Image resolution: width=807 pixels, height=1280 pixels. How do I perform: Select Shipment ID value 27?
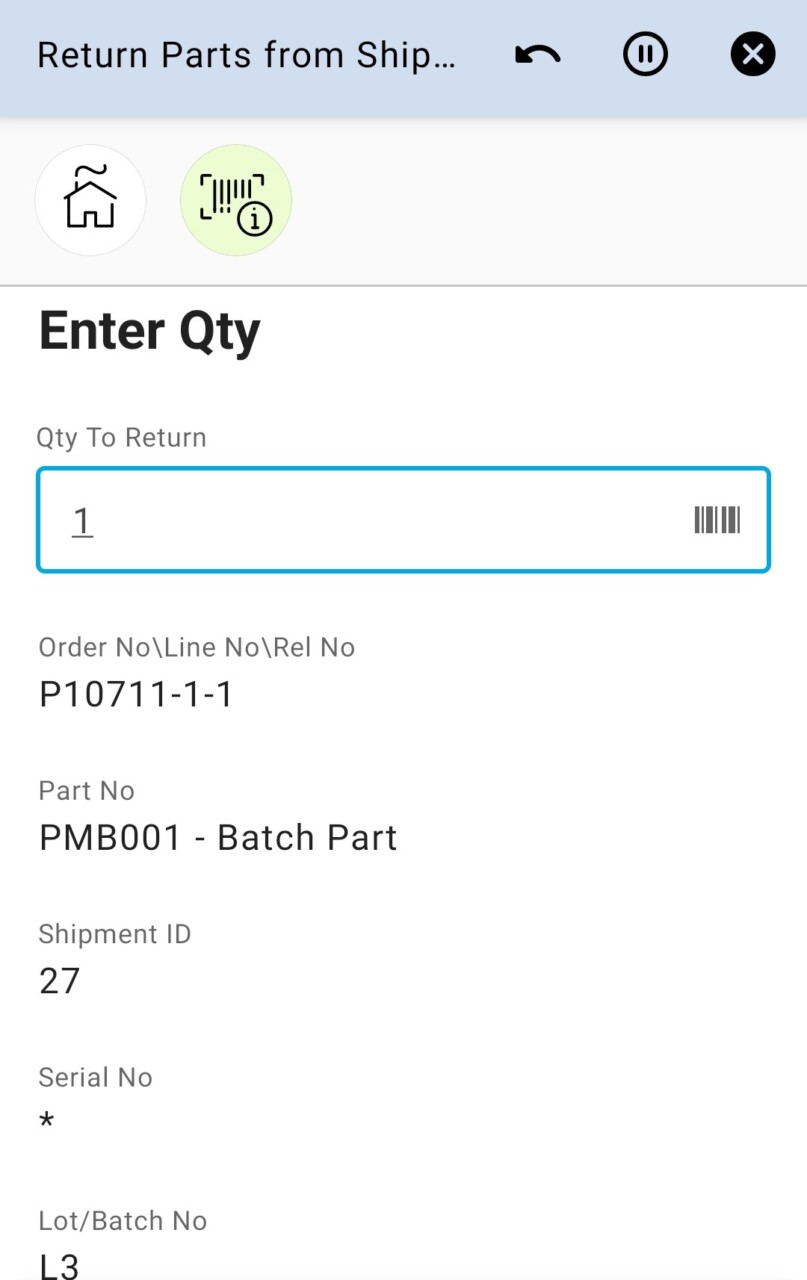pos(60,981)
